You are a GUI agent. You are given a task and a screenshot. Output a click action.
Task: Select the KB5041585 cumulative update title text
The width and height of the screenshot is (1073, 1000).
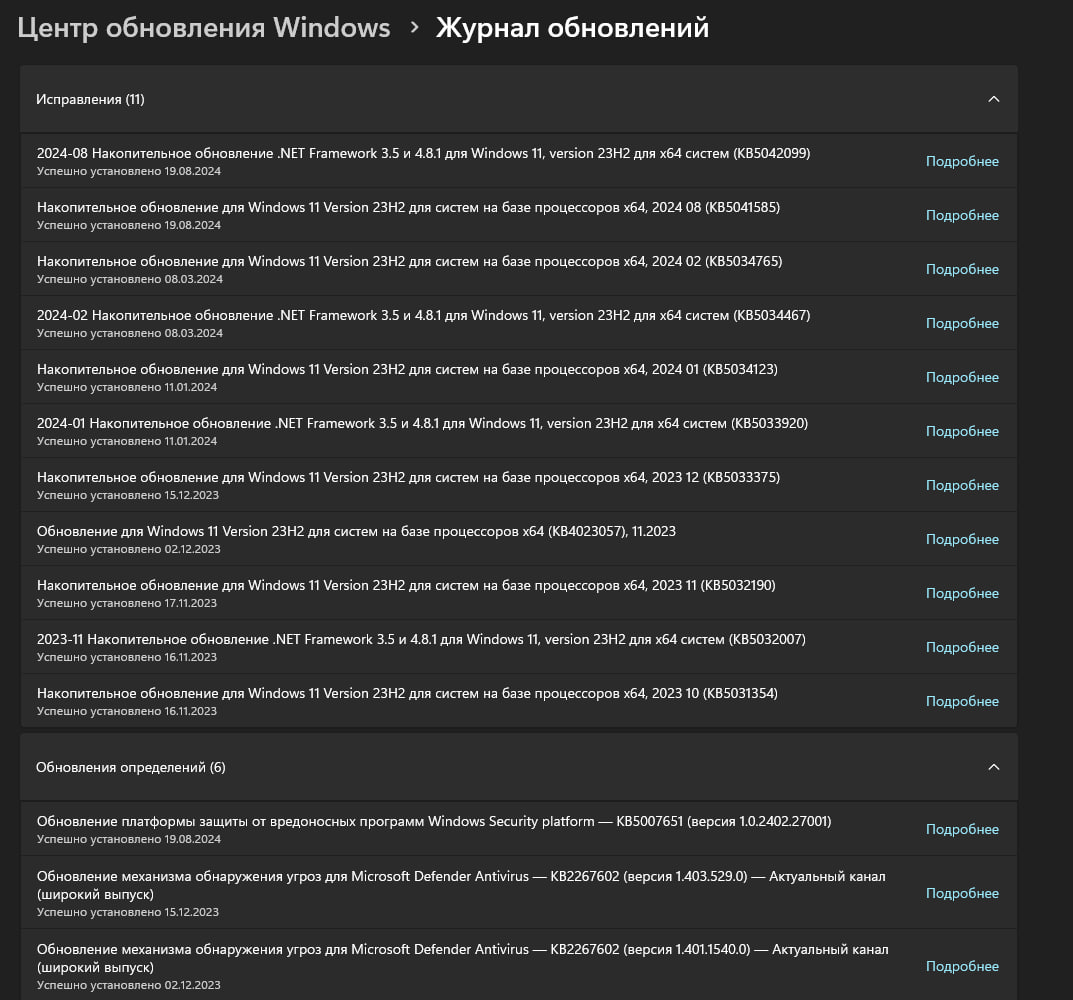[x=408, y=207]
